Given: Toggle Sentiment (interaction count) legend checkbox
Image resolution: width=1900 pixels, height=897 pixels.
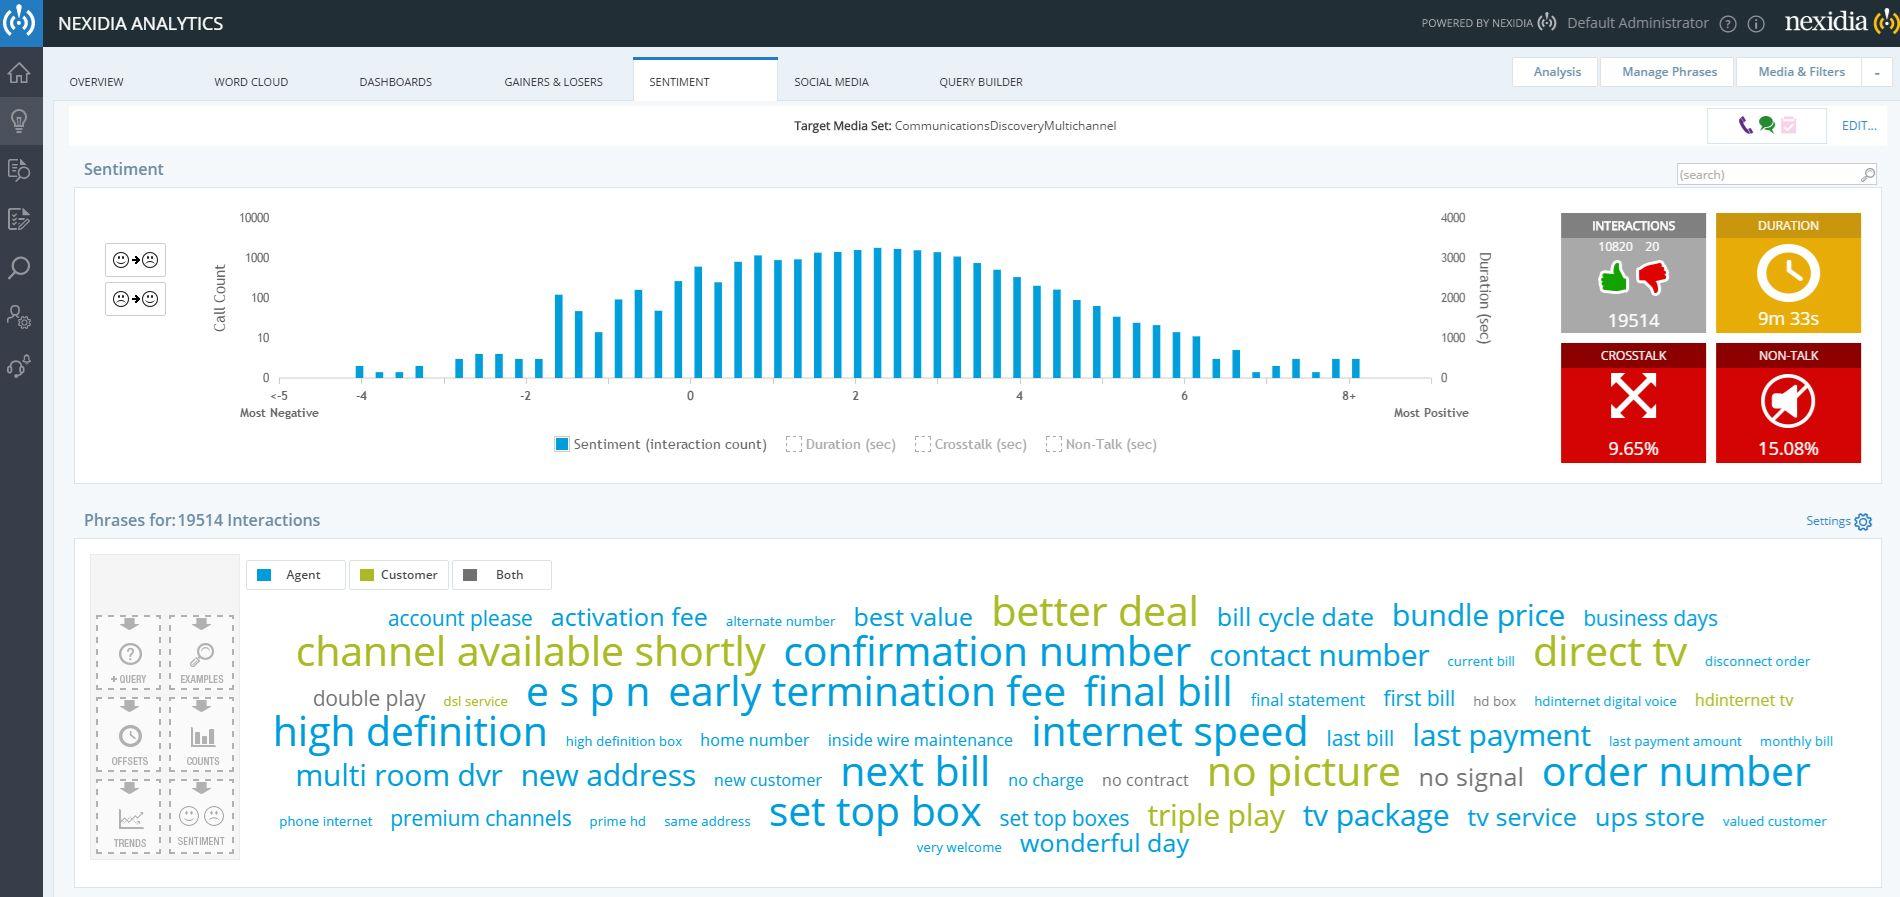Looking at the screenshot, I should 562,444.
